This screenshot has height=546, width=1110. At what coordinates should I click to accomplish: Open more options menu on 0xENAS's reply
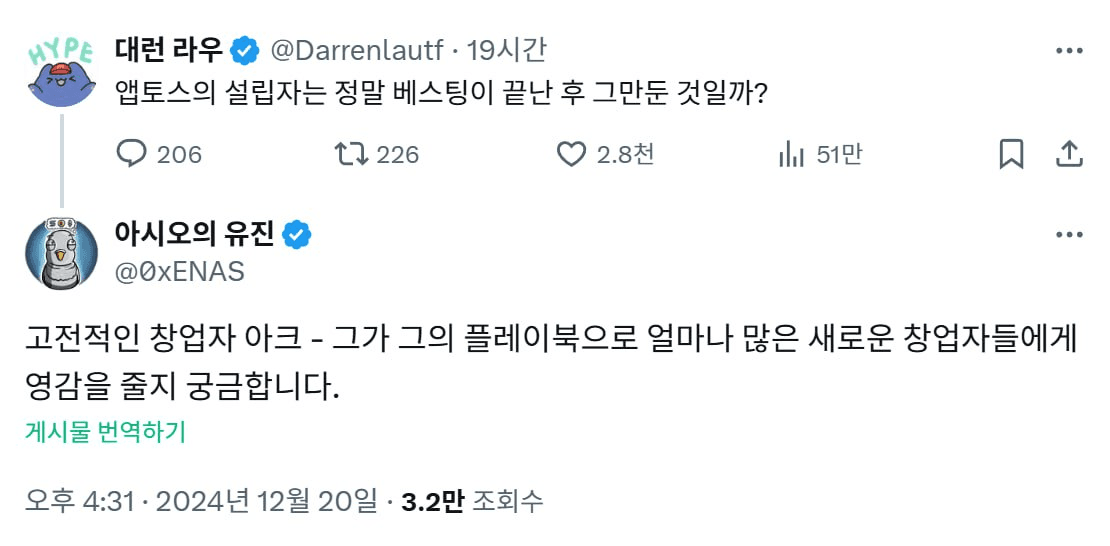[1069, 235]
